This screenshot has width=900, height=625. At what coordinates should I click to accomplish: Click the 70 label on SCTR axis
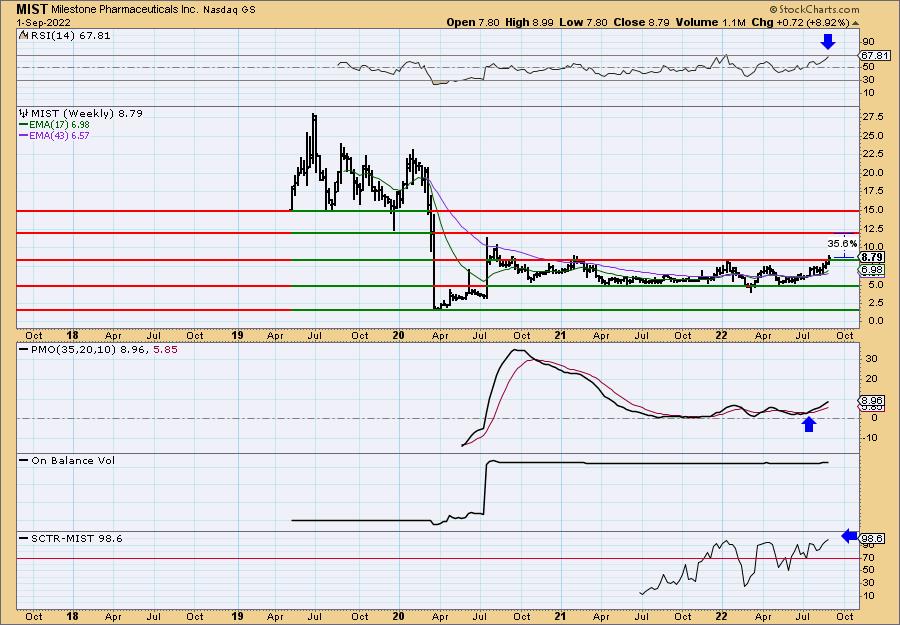click(x=868, y=557)
